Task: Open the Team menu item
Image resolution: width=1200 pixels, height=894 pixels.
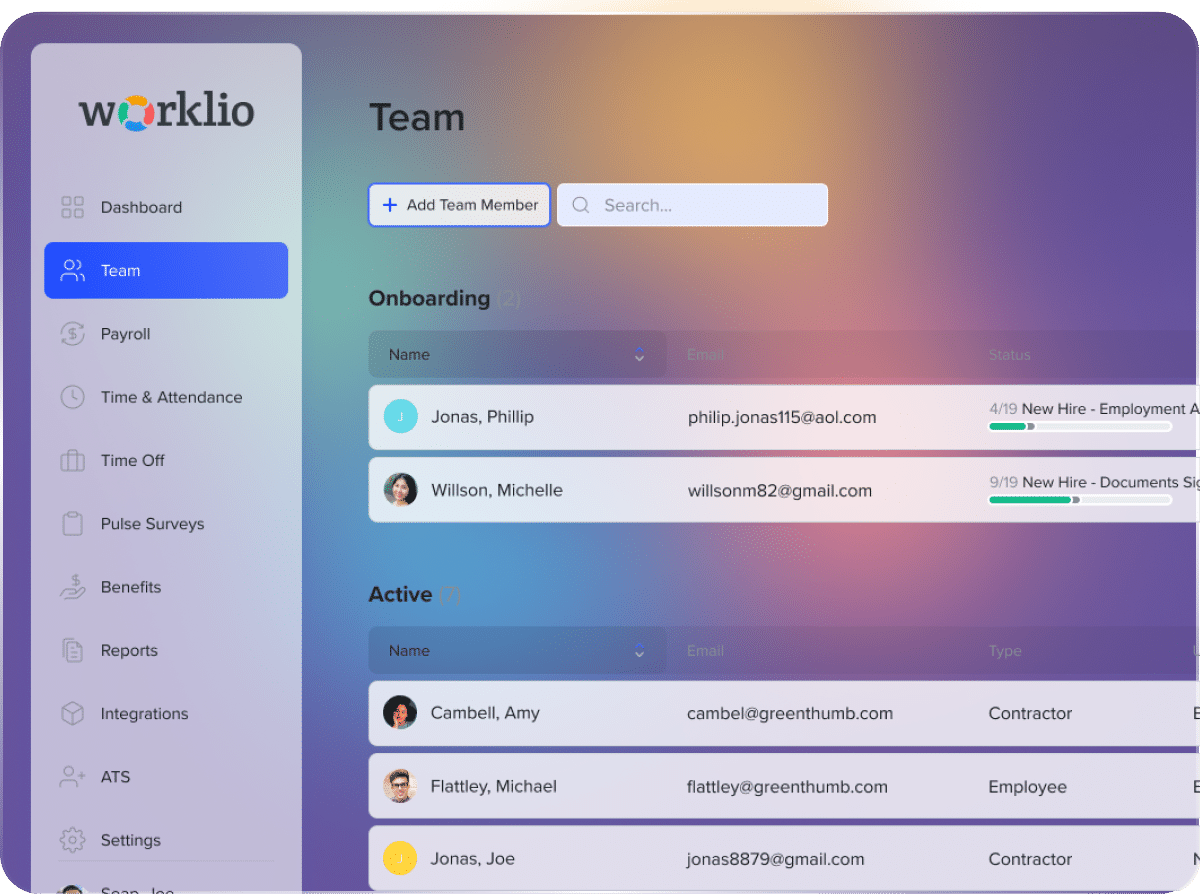Action: point(166,271)
